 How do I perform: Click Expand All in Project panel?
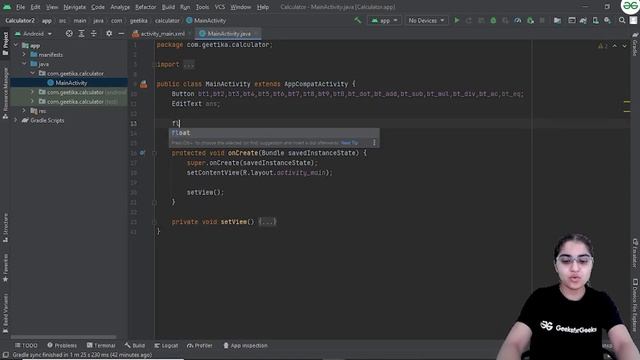(x=81, y=33)
